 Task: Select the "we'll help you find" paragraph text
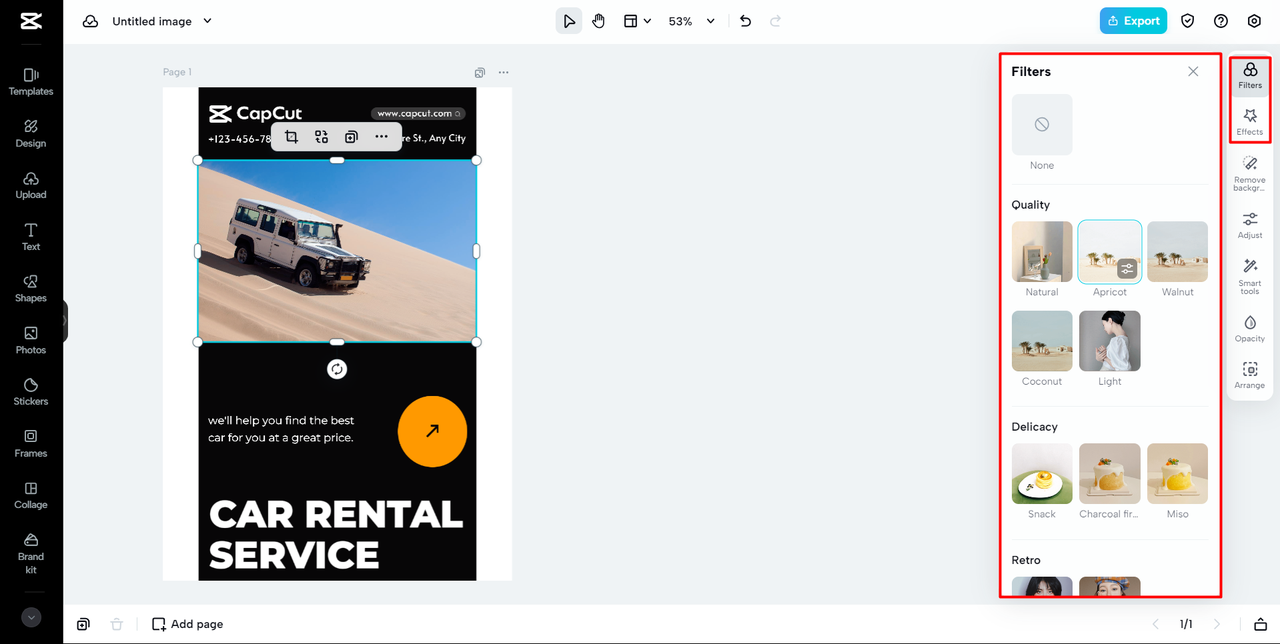281,429
